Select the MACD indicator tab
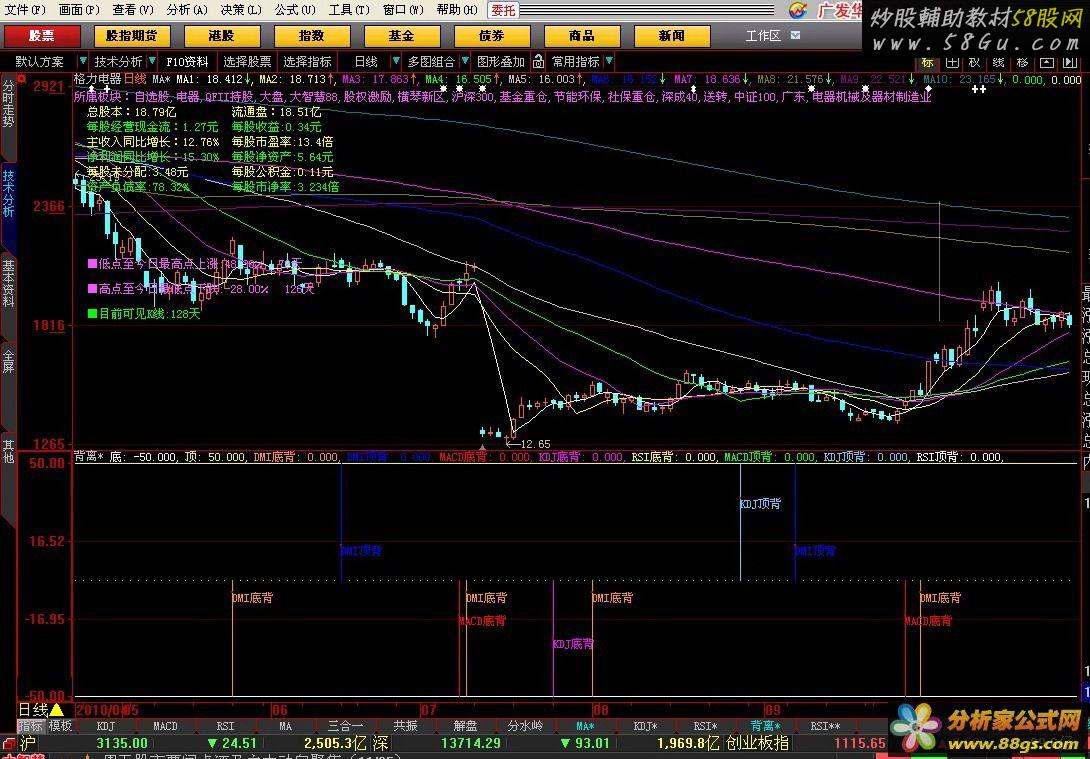The height and width of the screenshot is (759, 1090). (x=165, y=726)
